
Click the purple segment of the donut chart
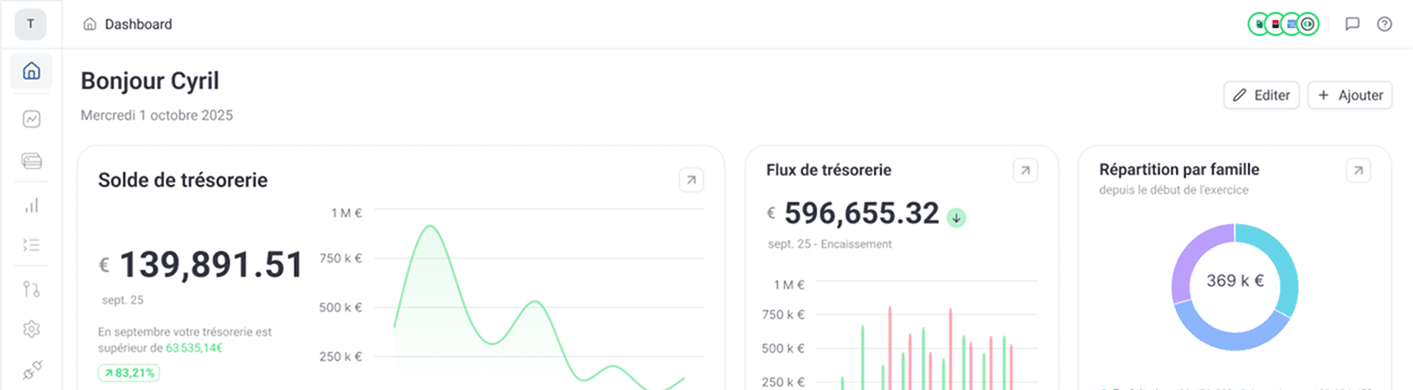point(1188,262)
